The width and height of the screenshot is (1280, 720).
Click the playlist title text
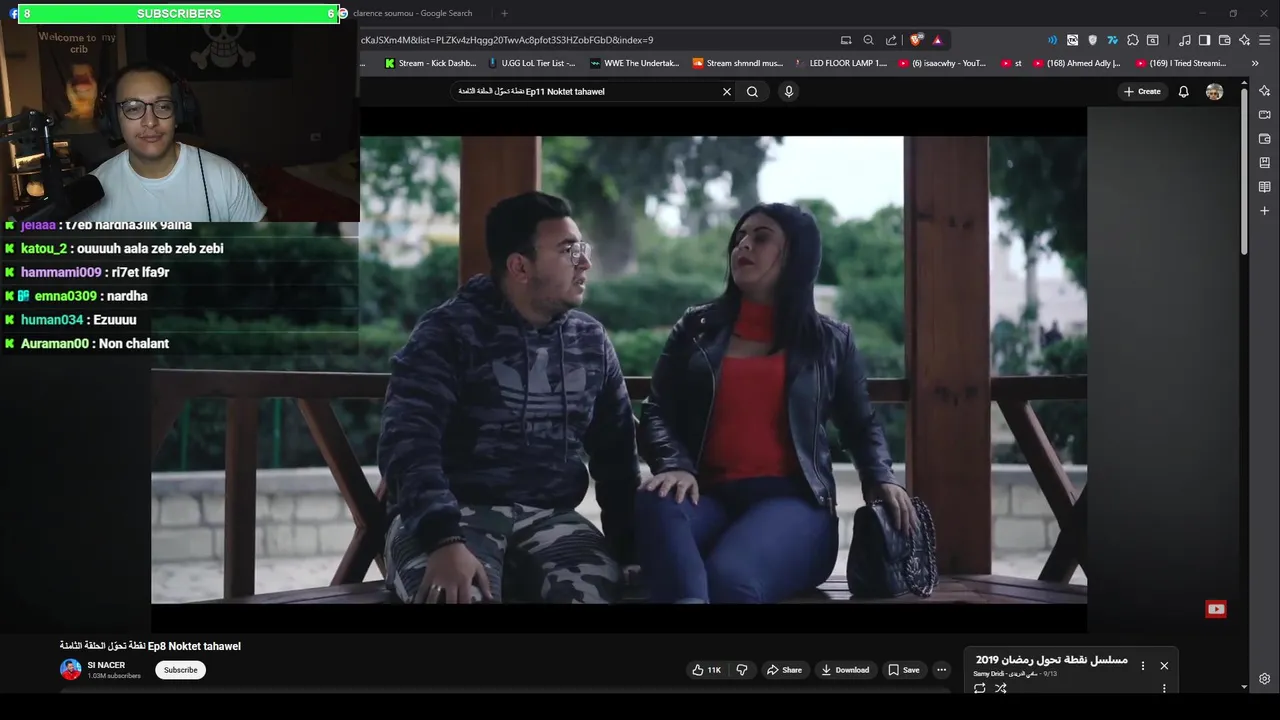[x=1051, y=660]
